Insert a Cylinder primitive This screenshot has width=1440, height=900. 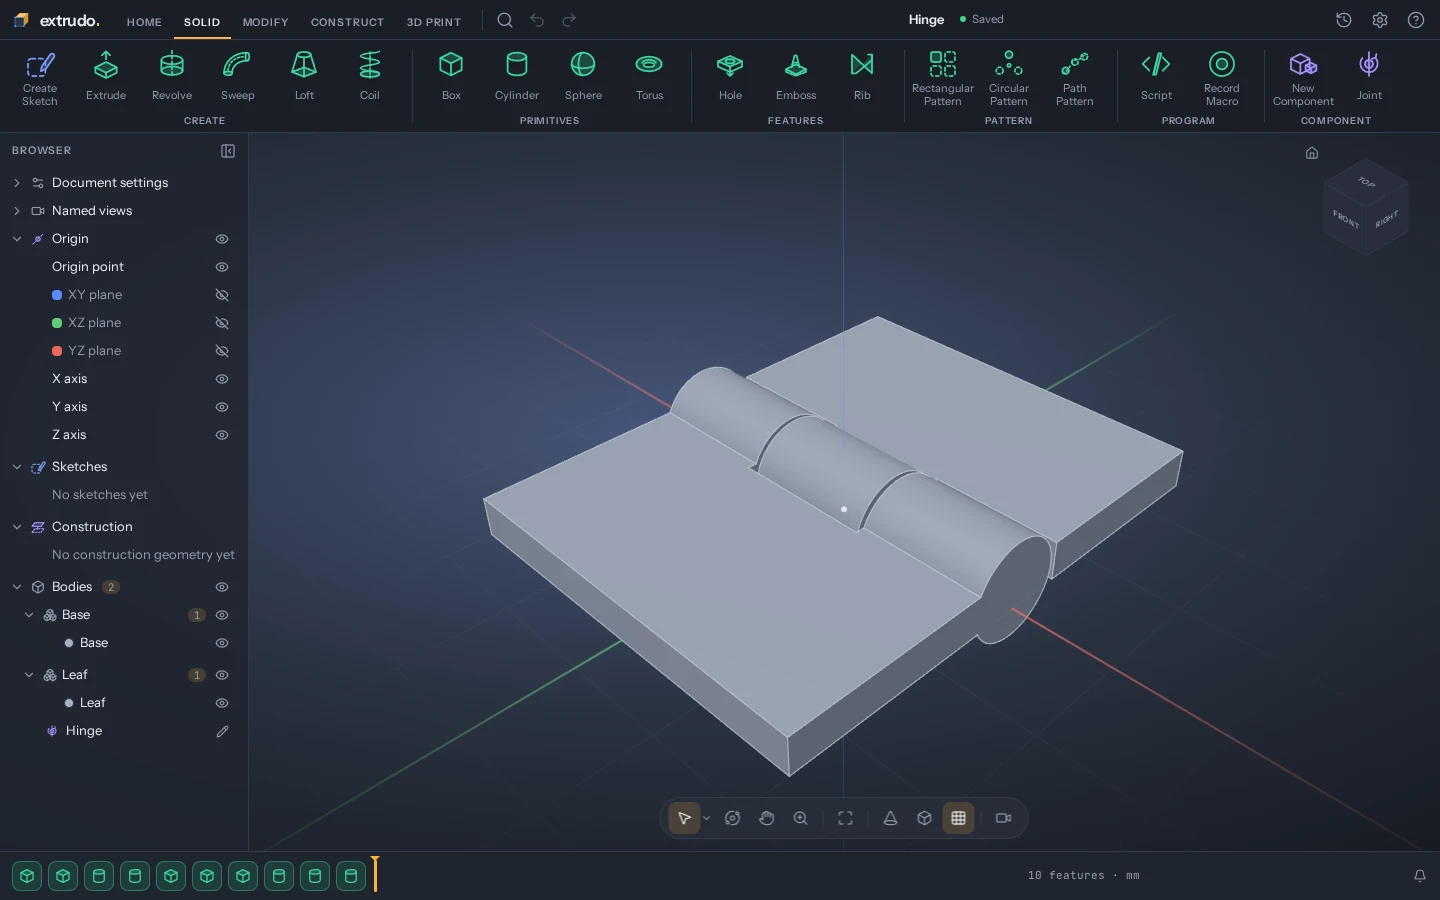[x=517, y=79]
